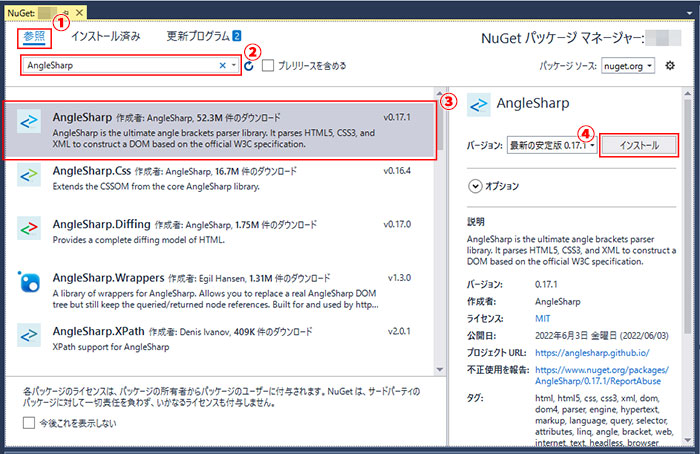
Task: Click the details pane scroll up arrow
Action: click(x=688, y=93)
